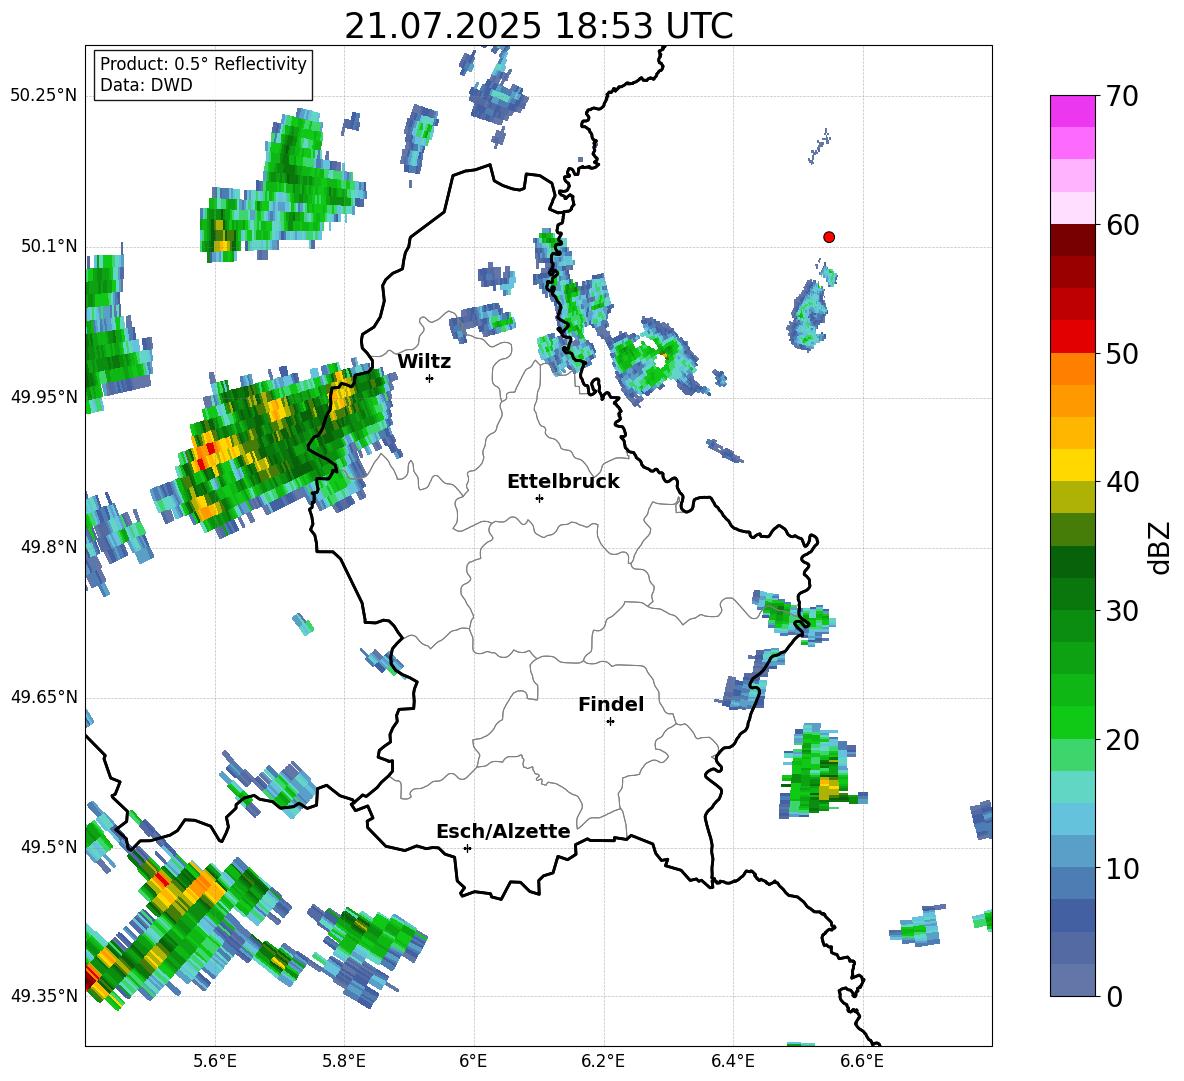Click the colorbar label 40
Image resolution: width=1184 pixels, height=1081 pixels.
(x=1122, y=482)
